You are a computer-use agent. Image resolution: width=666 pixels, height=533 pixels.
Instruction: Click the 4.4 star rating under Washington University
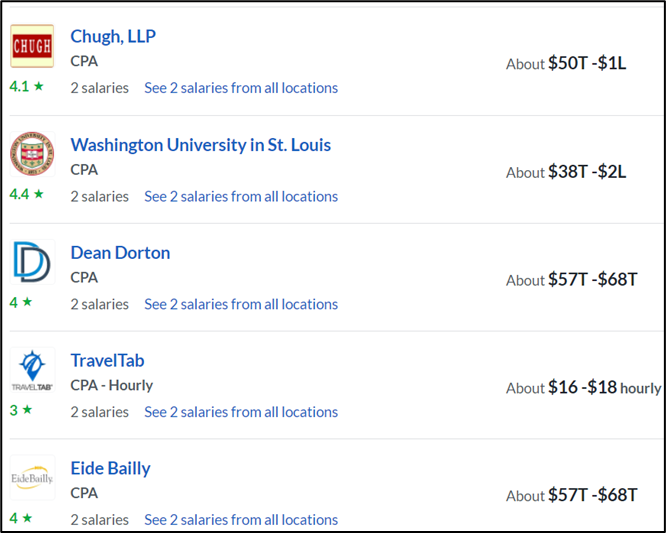(x=26, y=195)
